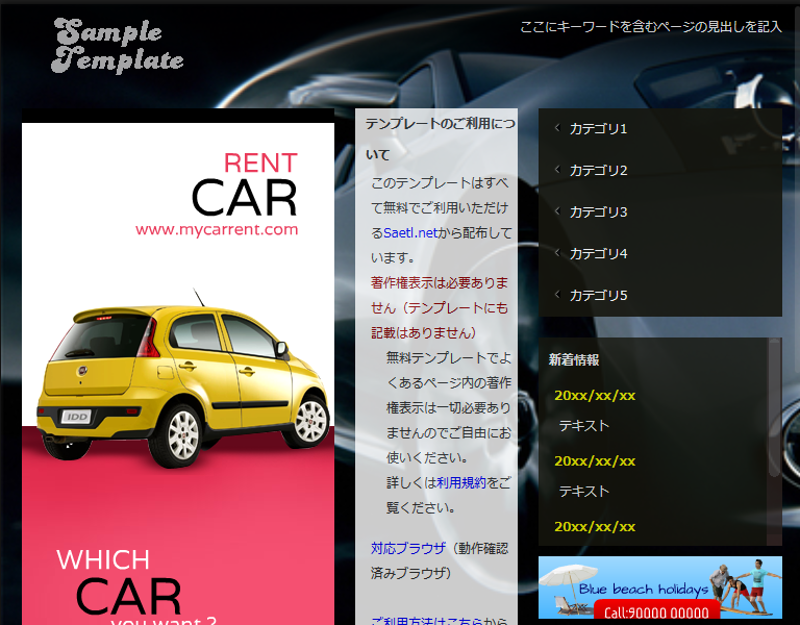Click the first 20xx/xx/xx news date
Viewport: 800px width, 625px height.
[x=595, y=395]
